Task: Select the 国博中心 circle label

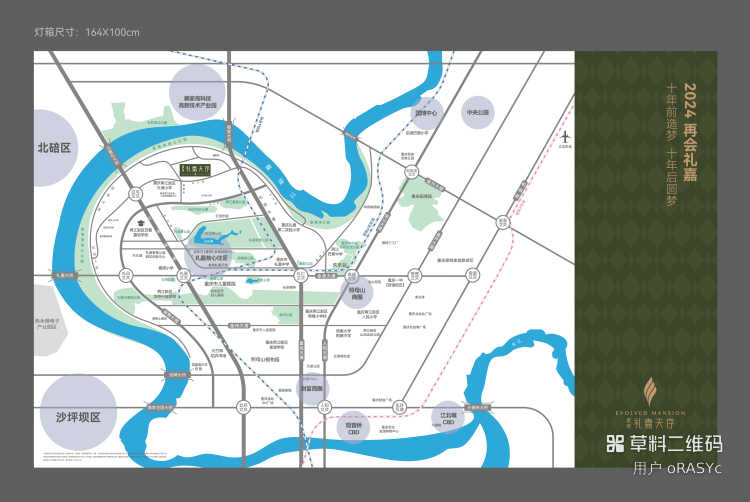Action: pos(427,113)
